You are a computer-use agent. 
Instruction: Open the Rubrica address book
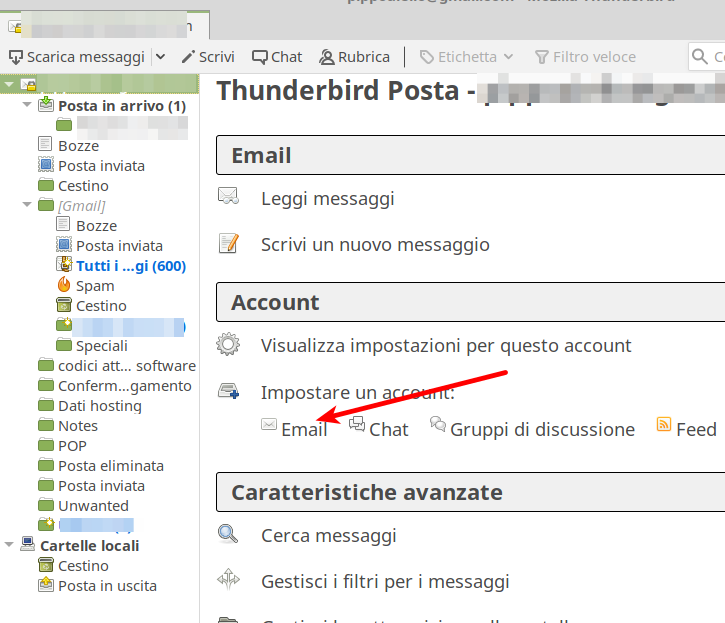[x=355, y=57]
